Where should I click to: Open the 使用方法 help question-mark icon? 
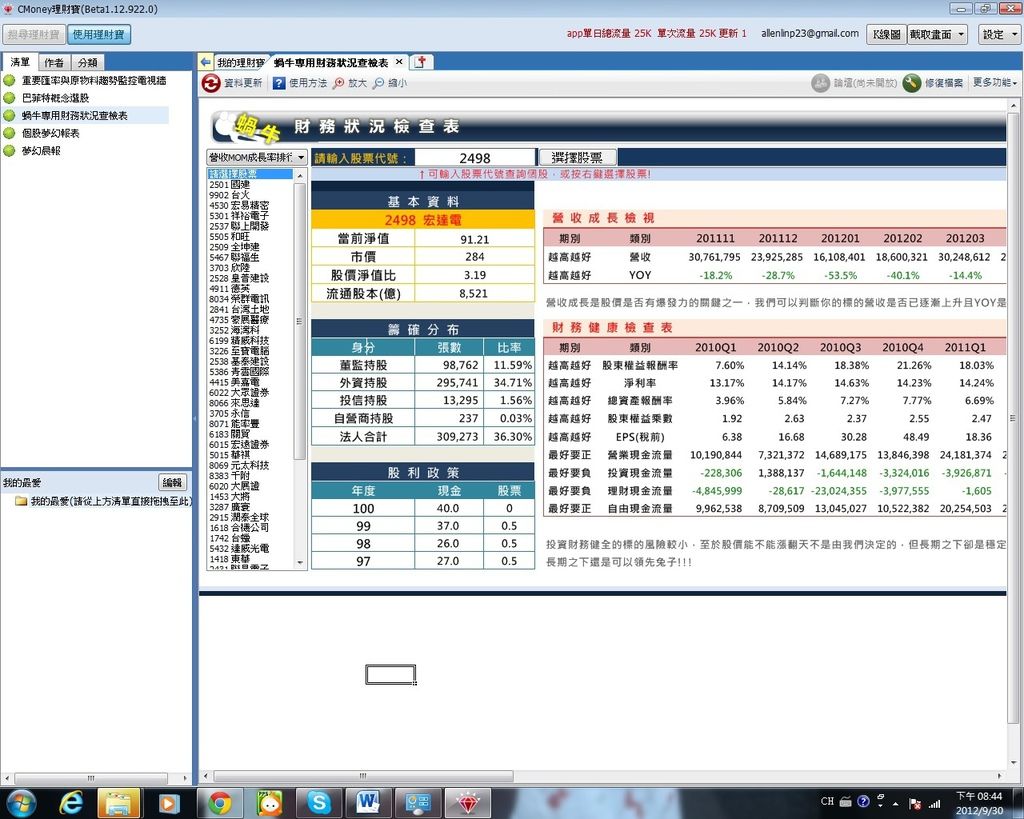tap(279, 83)
